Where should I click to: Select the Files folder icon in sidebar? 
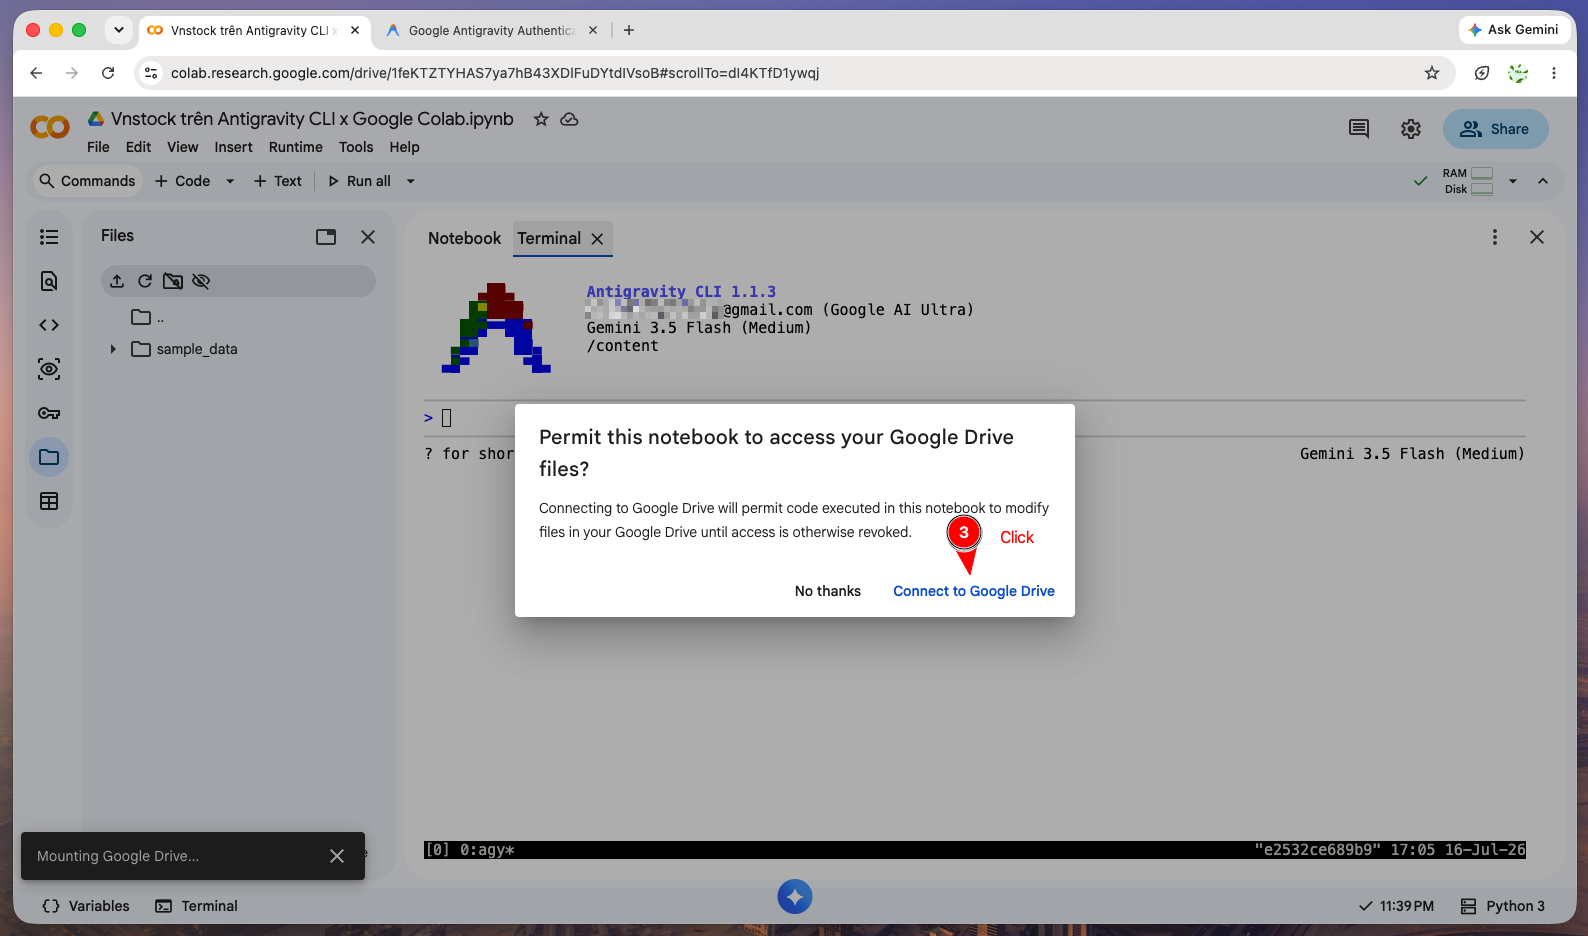pyautogui.click(x=49, y=457)
